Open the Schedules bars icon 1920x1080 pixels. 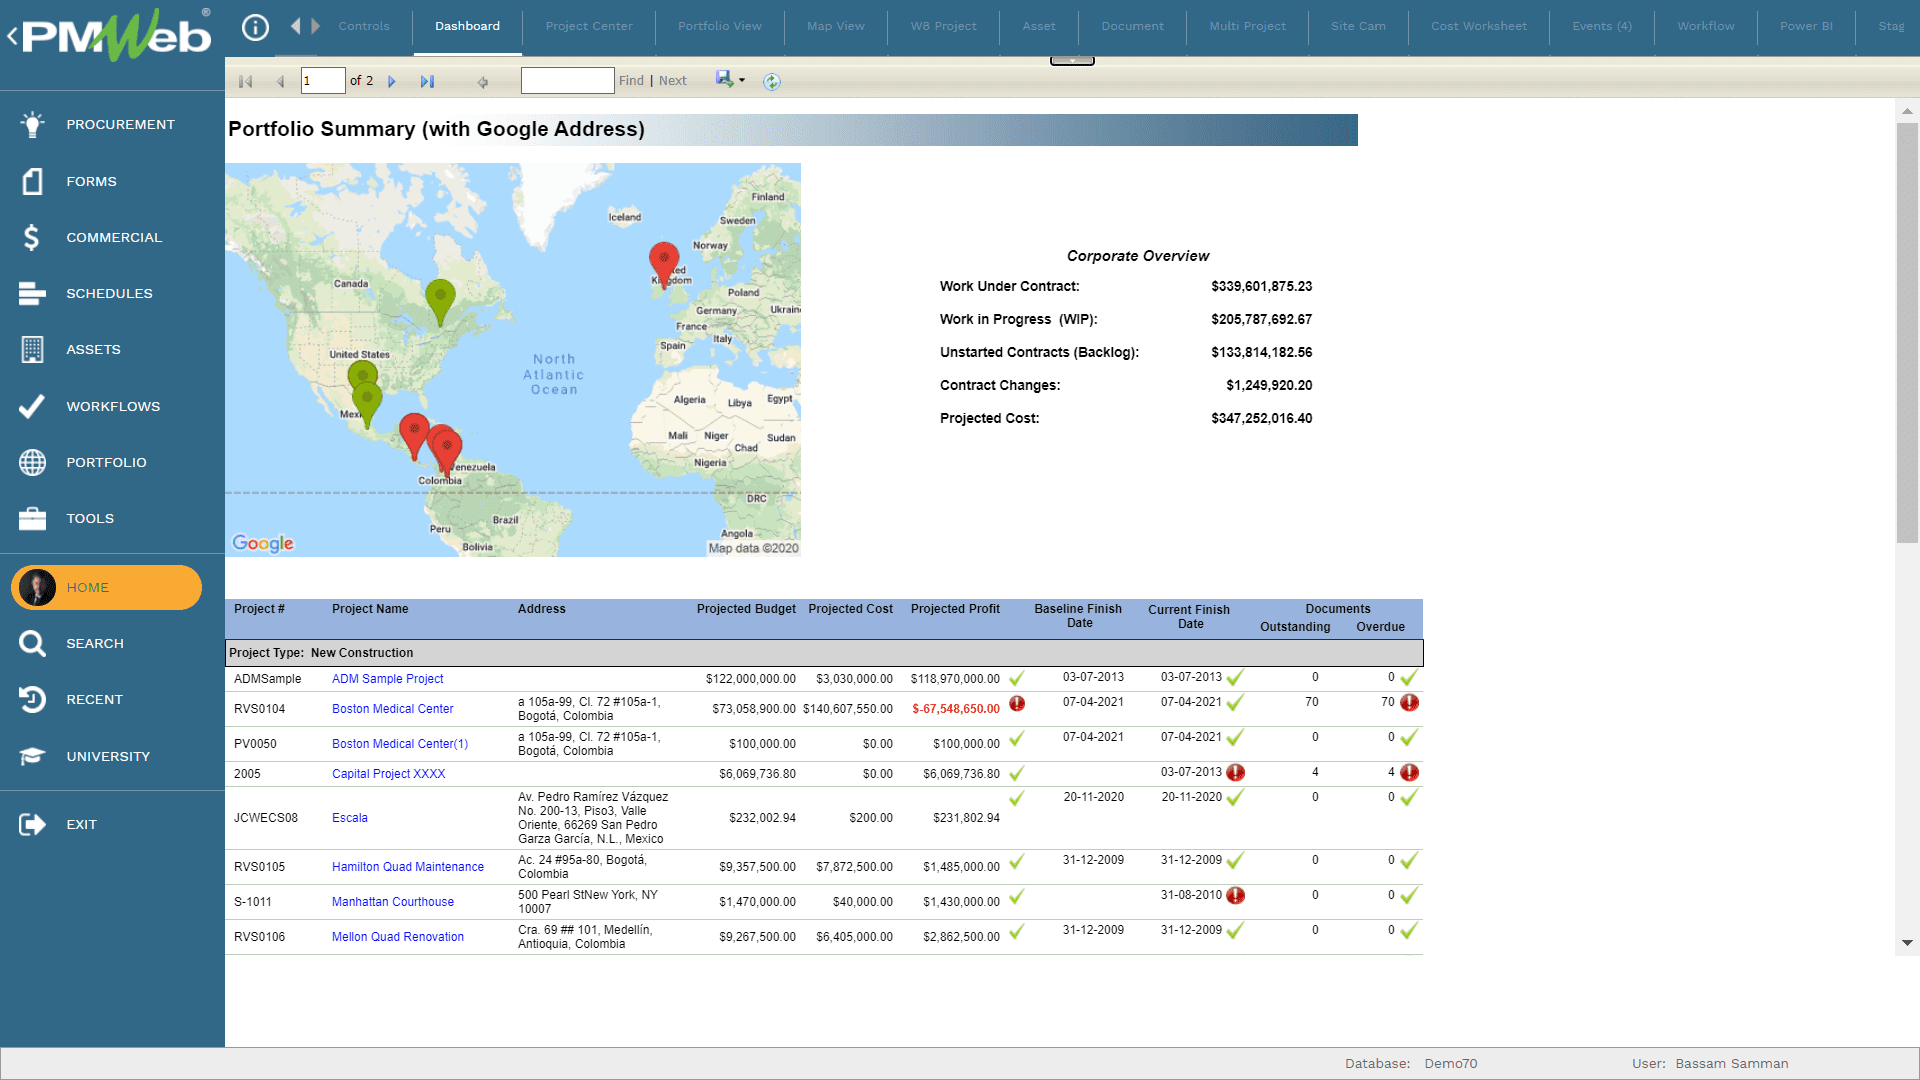click(32, 293)
